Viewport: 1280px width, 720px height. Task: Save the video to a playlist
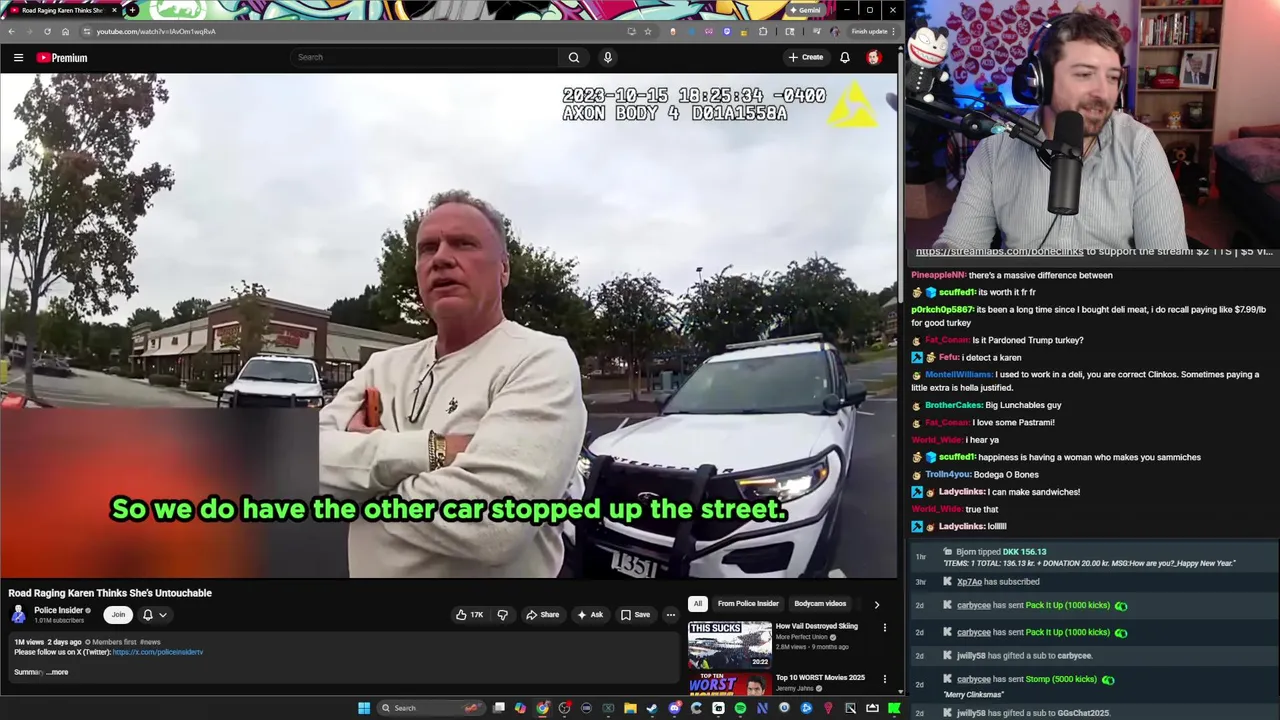coord(635,615)
